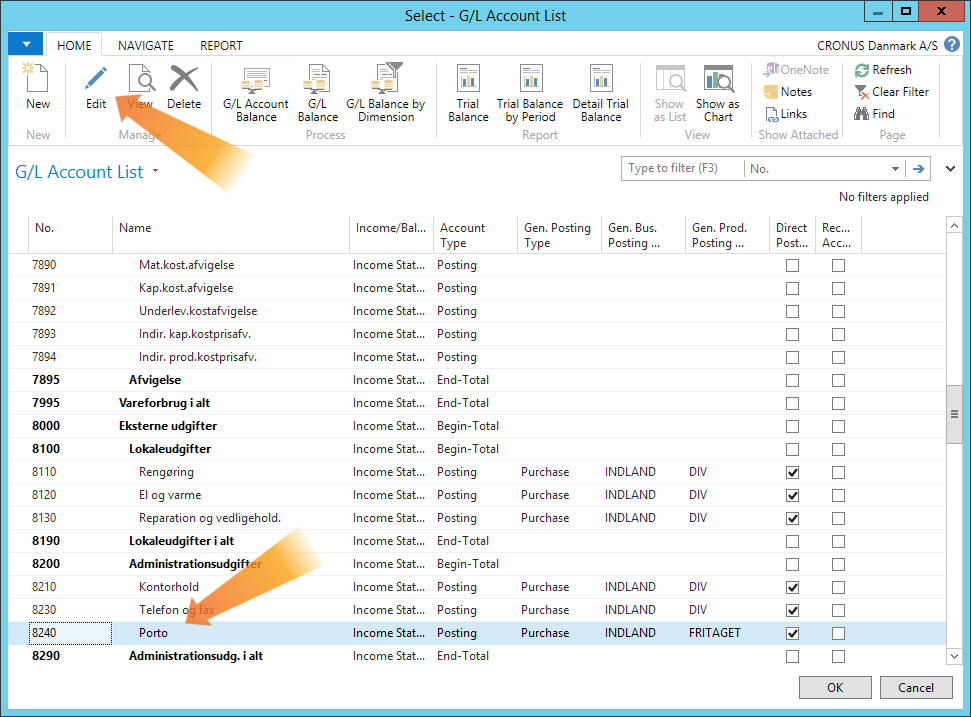Toggle Reconciliation Account for 8230 Telefon og fax
Image resolution: width=971 pixels, height=717 pixels.
(x=838, y=611)
